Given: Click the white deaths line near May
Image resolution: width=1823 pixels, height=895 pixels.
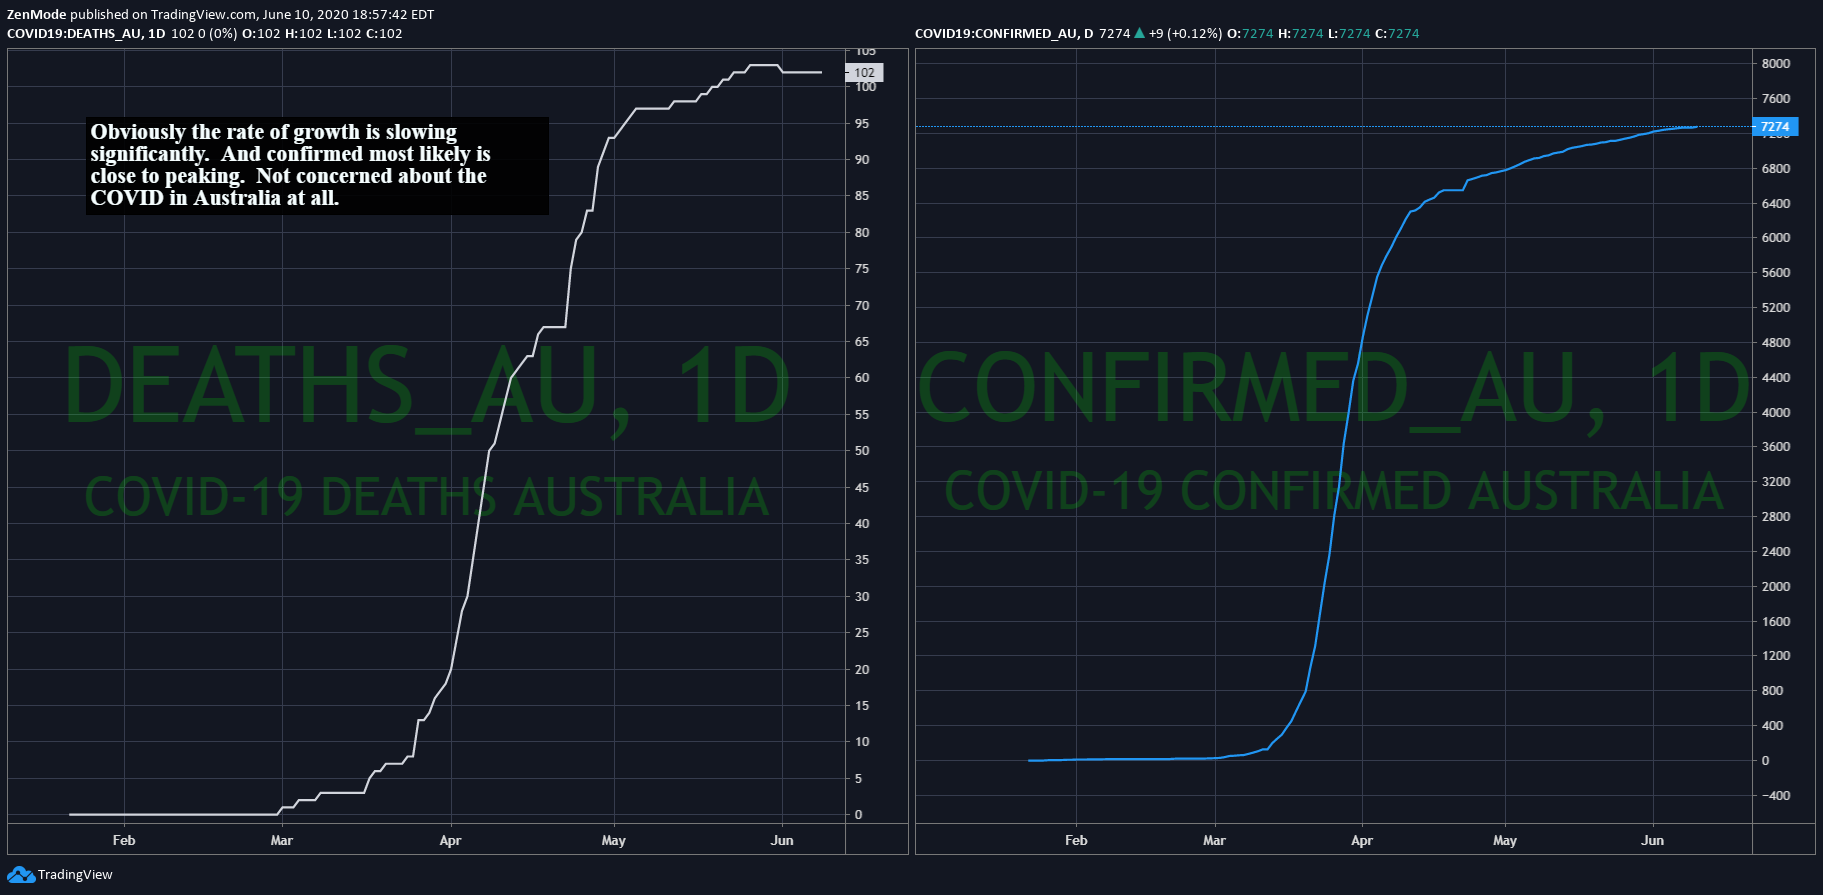Looking at the screenshot, I should tap(612, 138).
